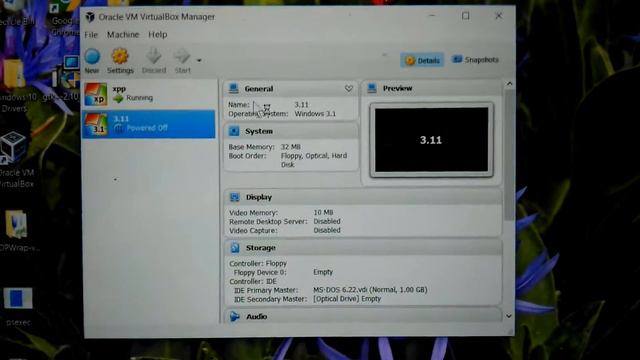Click the VirtualBox title bar cube icon

coord(90,17)
